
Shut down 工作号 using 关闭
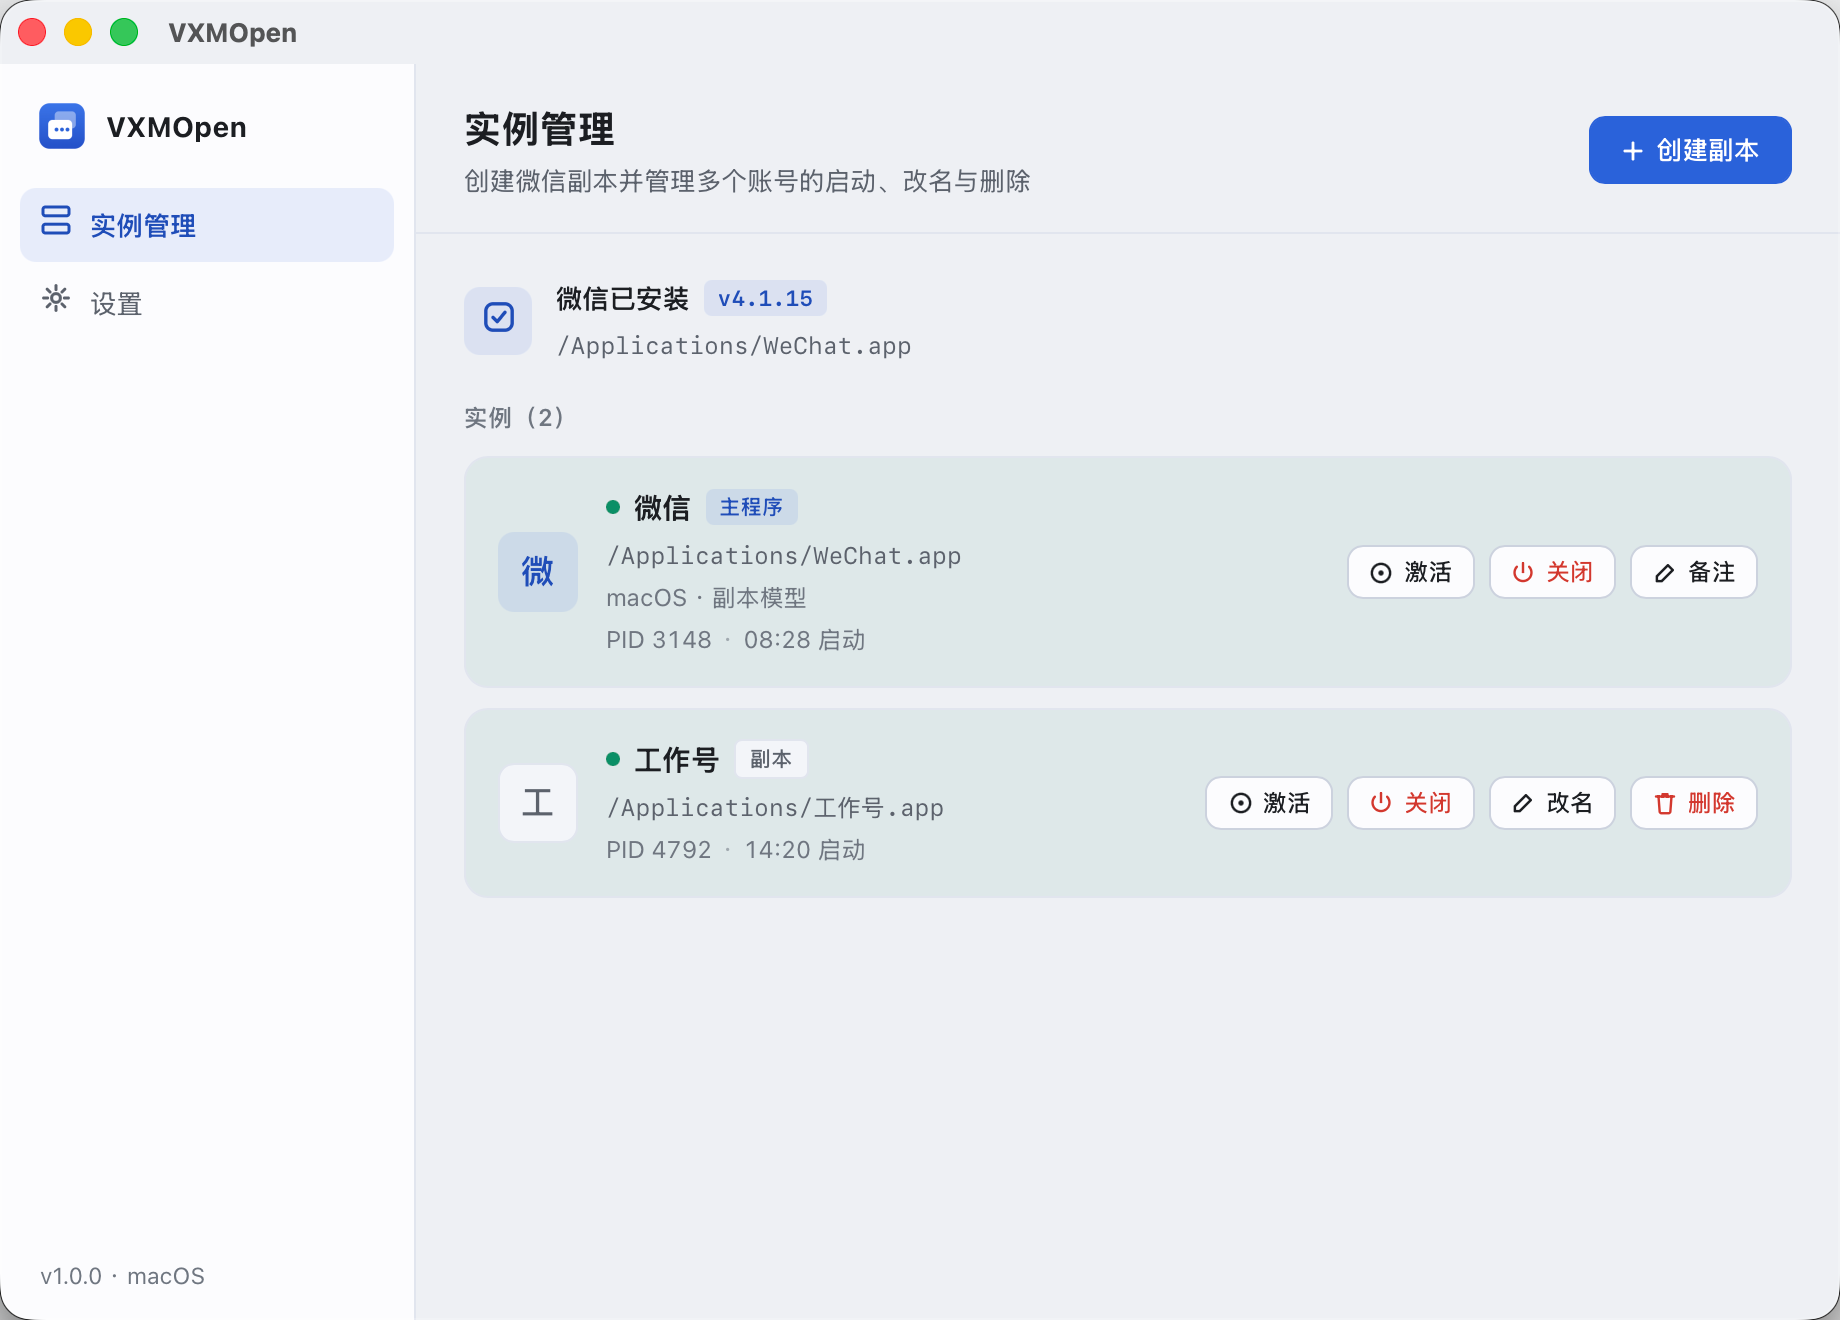pyautogui.click(x=1411, y=803)
